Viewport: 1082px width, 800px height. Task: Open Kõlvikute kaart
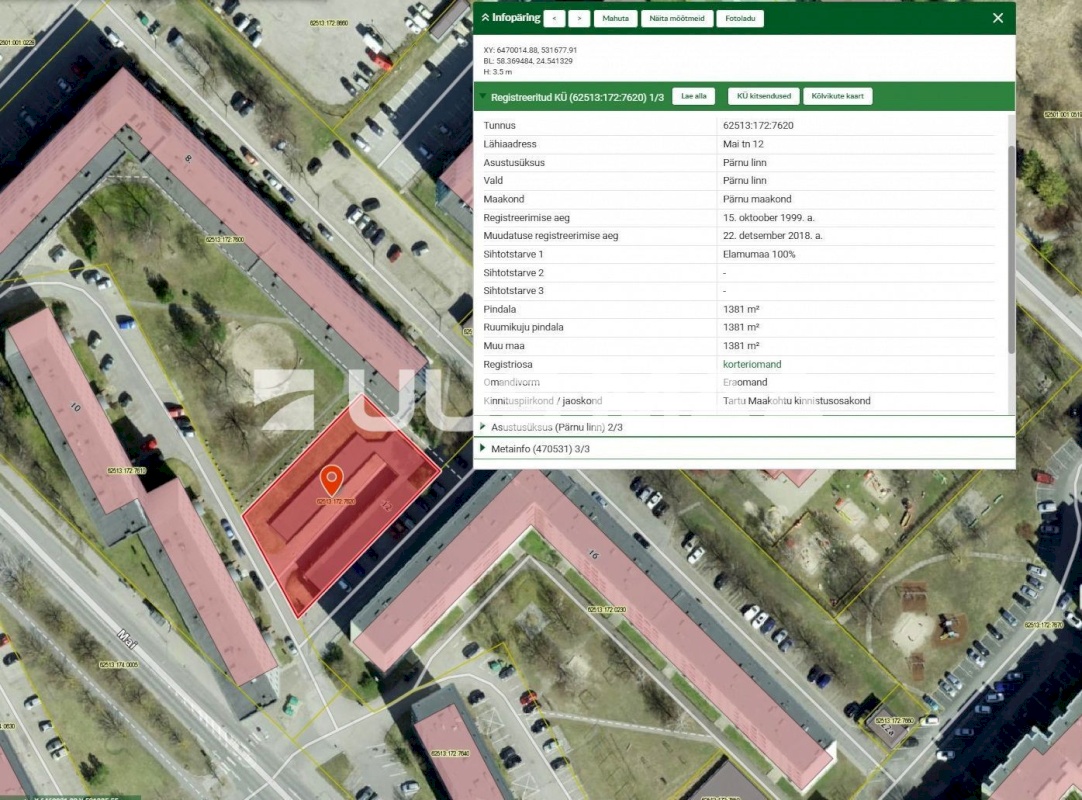(x=838, y=96)
